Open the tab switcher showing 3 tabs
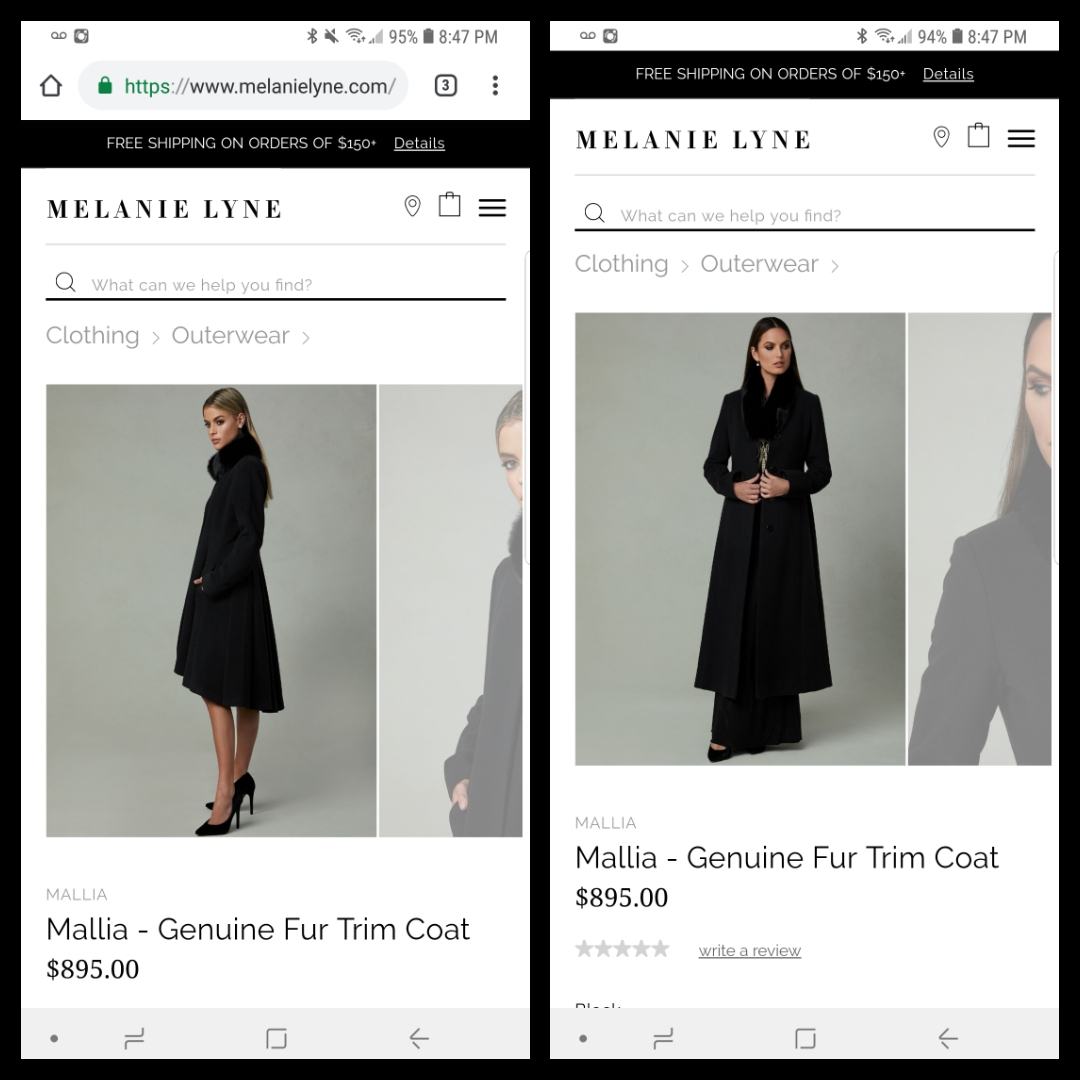 [446, 86]
